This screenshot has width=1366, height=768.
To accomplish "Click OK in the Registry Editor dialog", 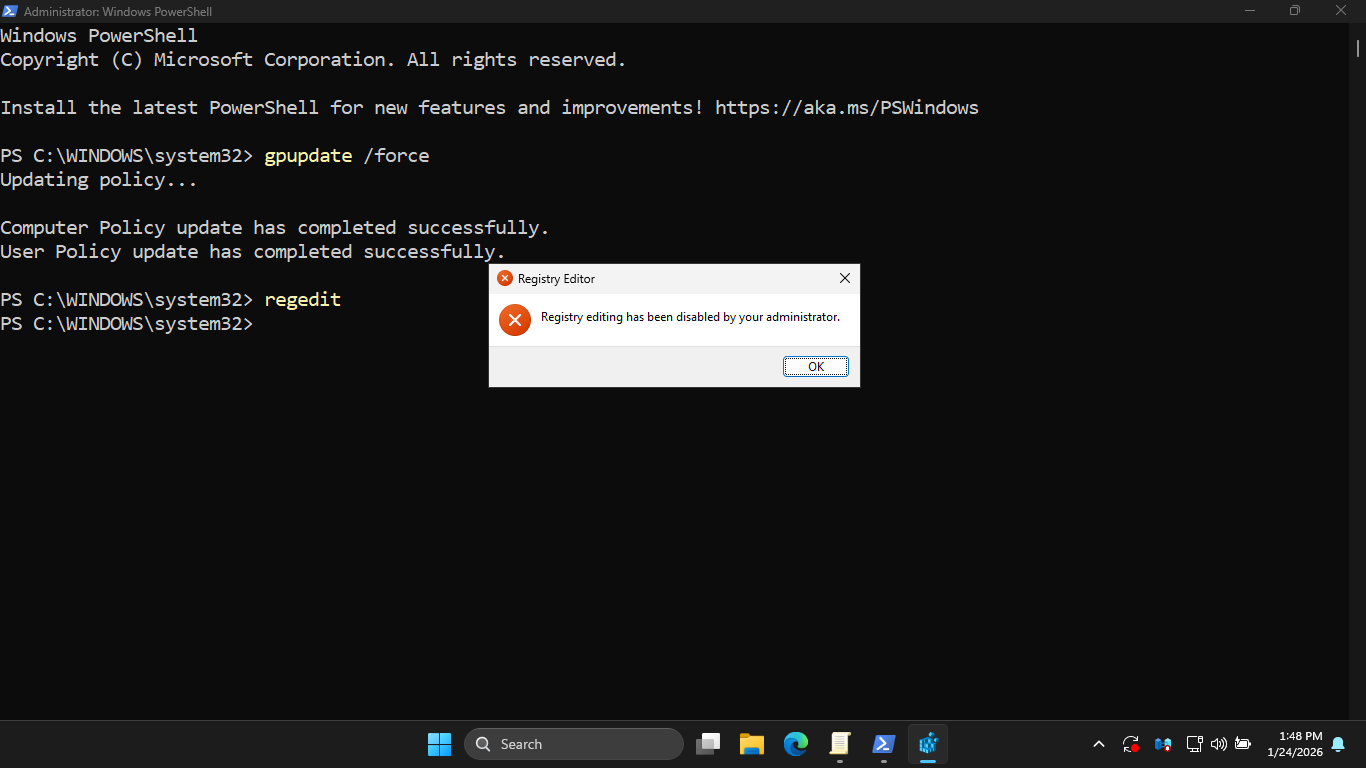I will pos(815,367).
